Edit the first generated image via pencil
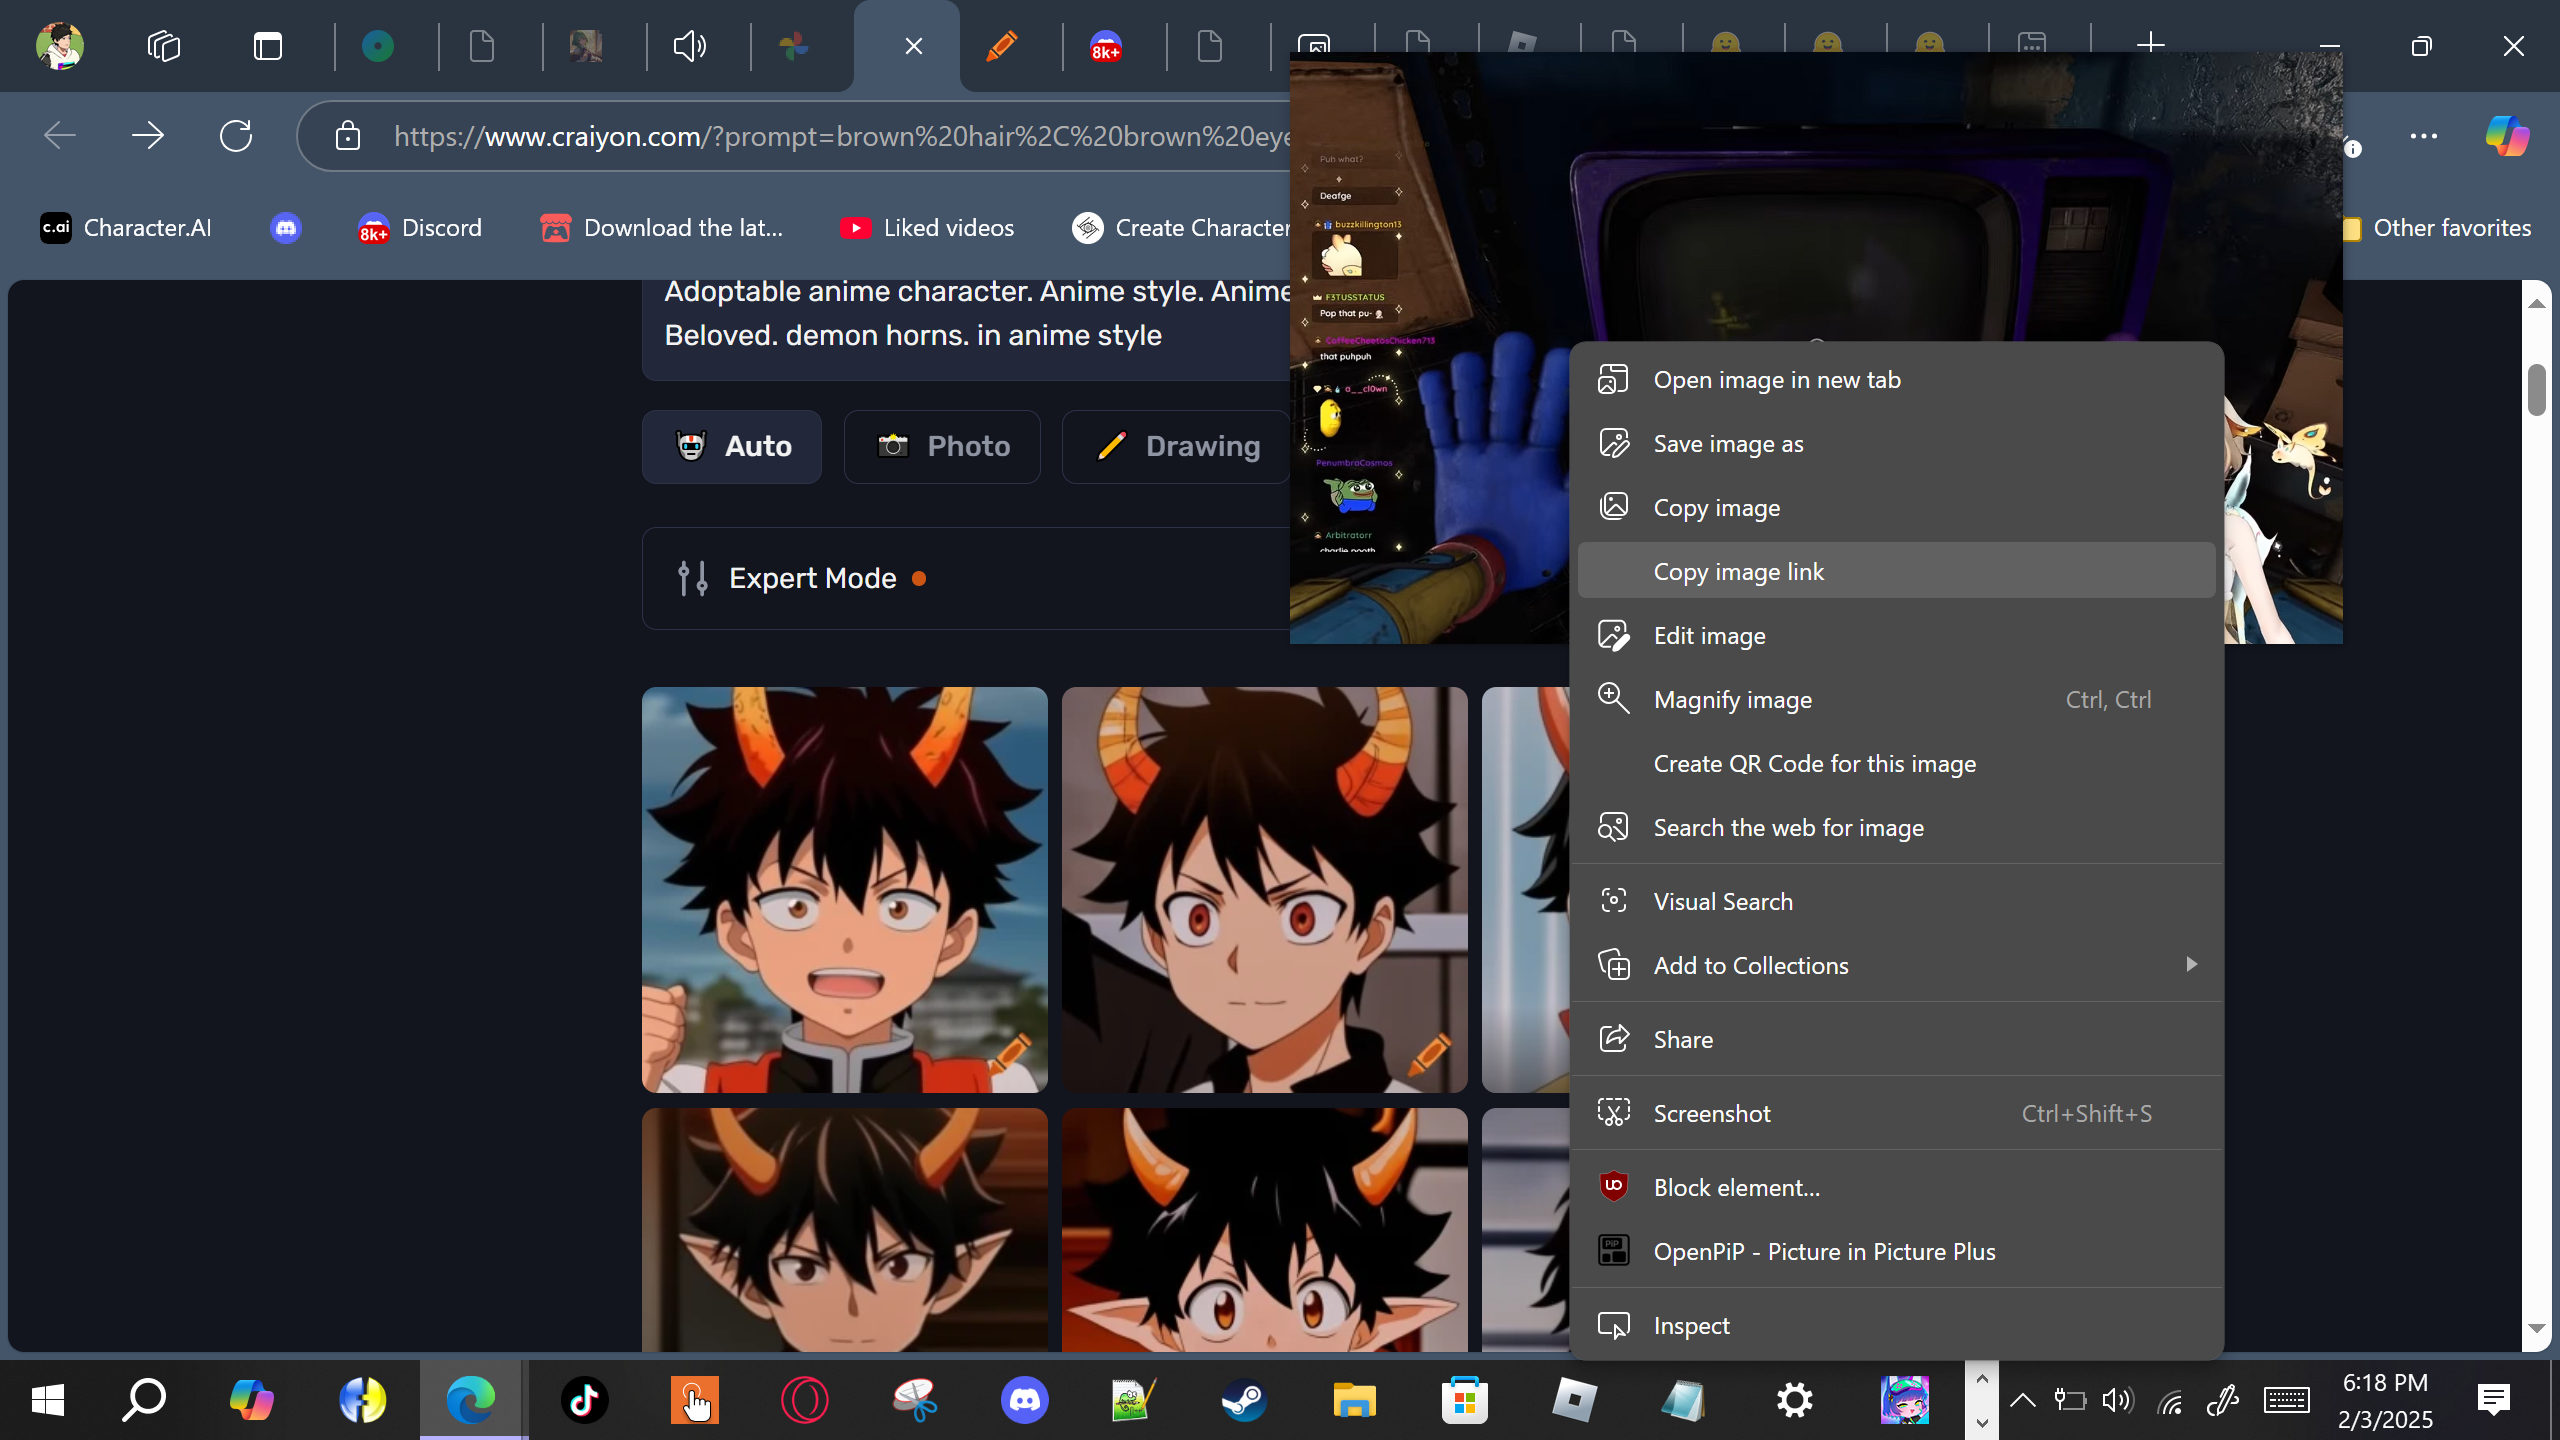Image resolution: width=2560 pixels, height=1440 pixels. click(1009, 1053)
